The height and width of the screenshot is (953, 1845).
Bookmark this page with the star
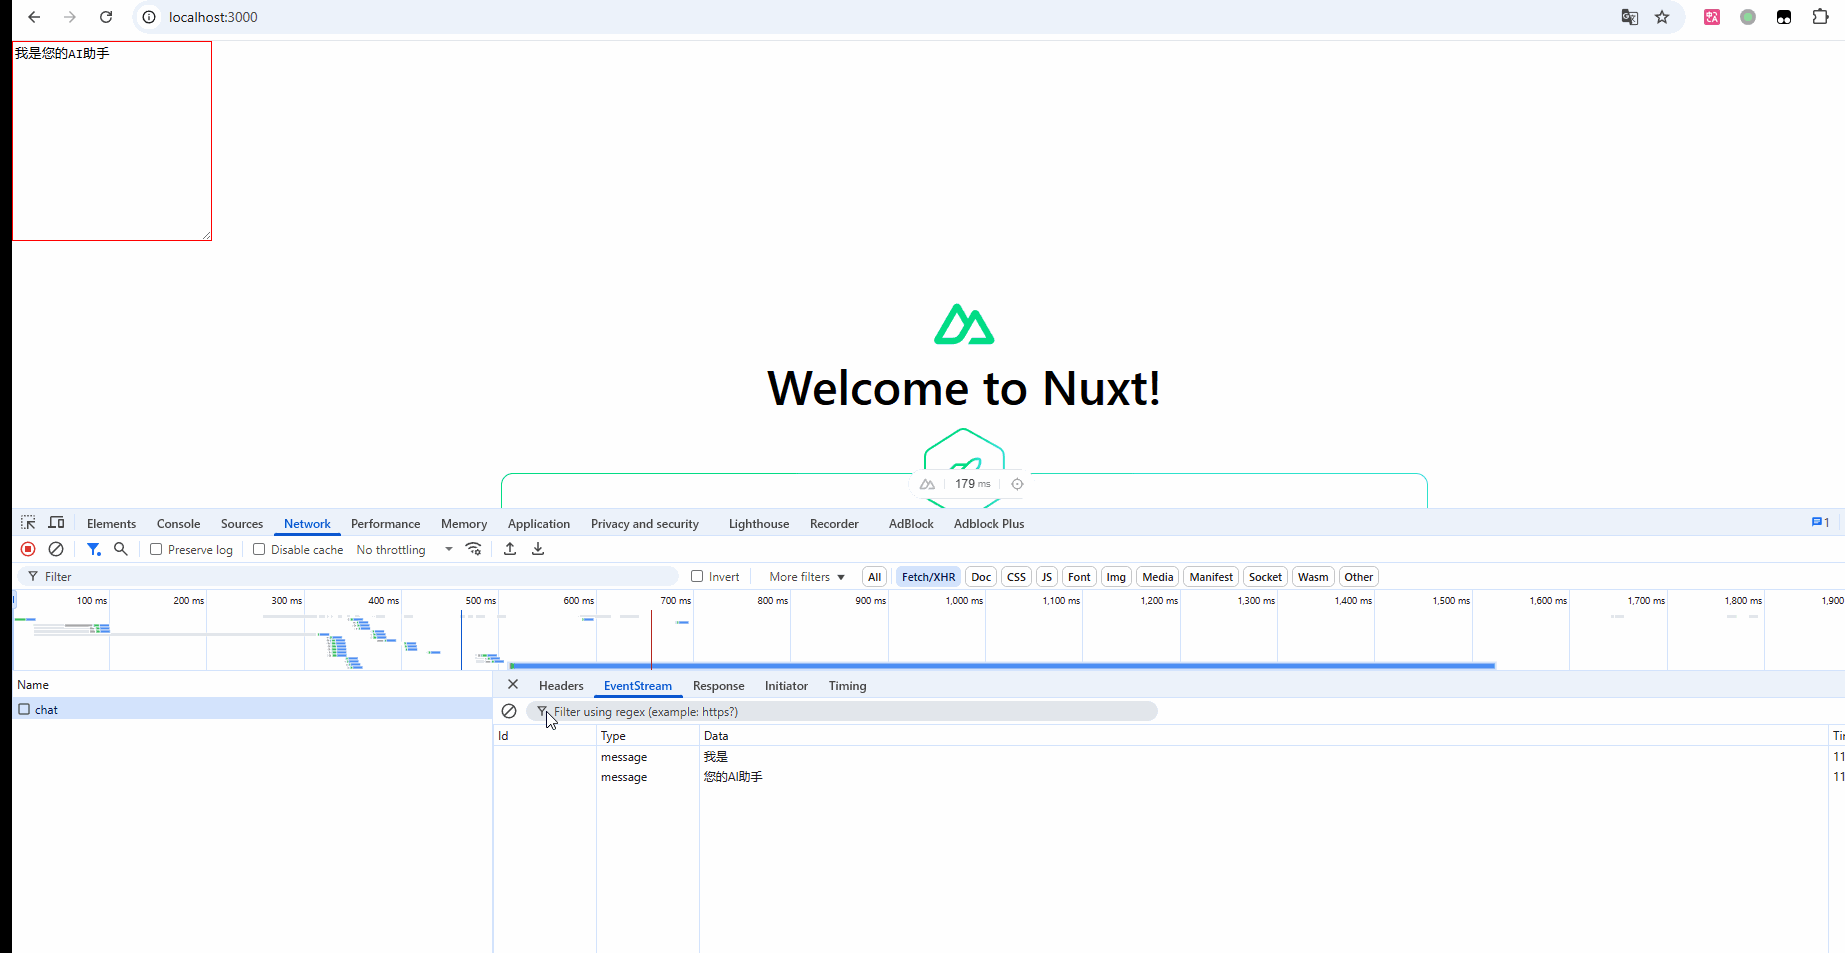(1662, 17)
